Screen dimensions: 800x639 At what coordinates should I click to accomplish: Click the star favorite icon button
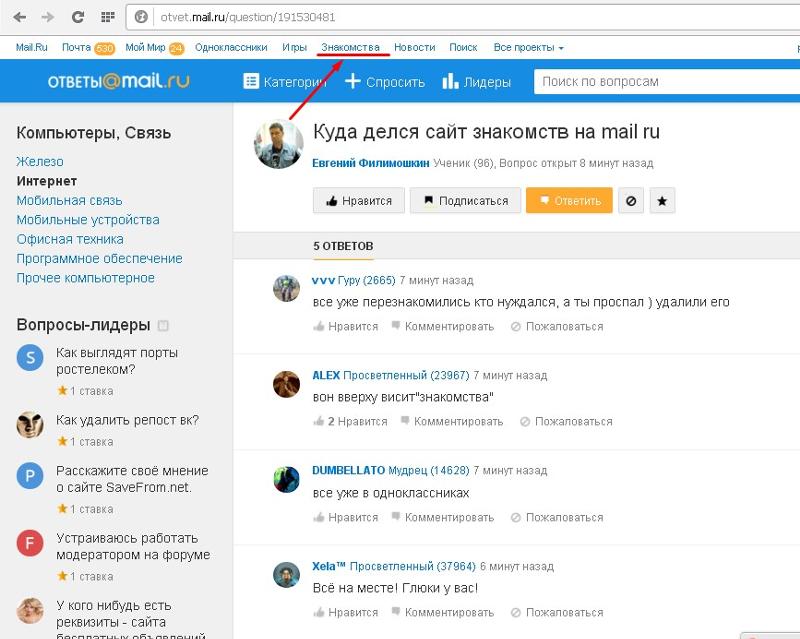[x=662, y=201]
